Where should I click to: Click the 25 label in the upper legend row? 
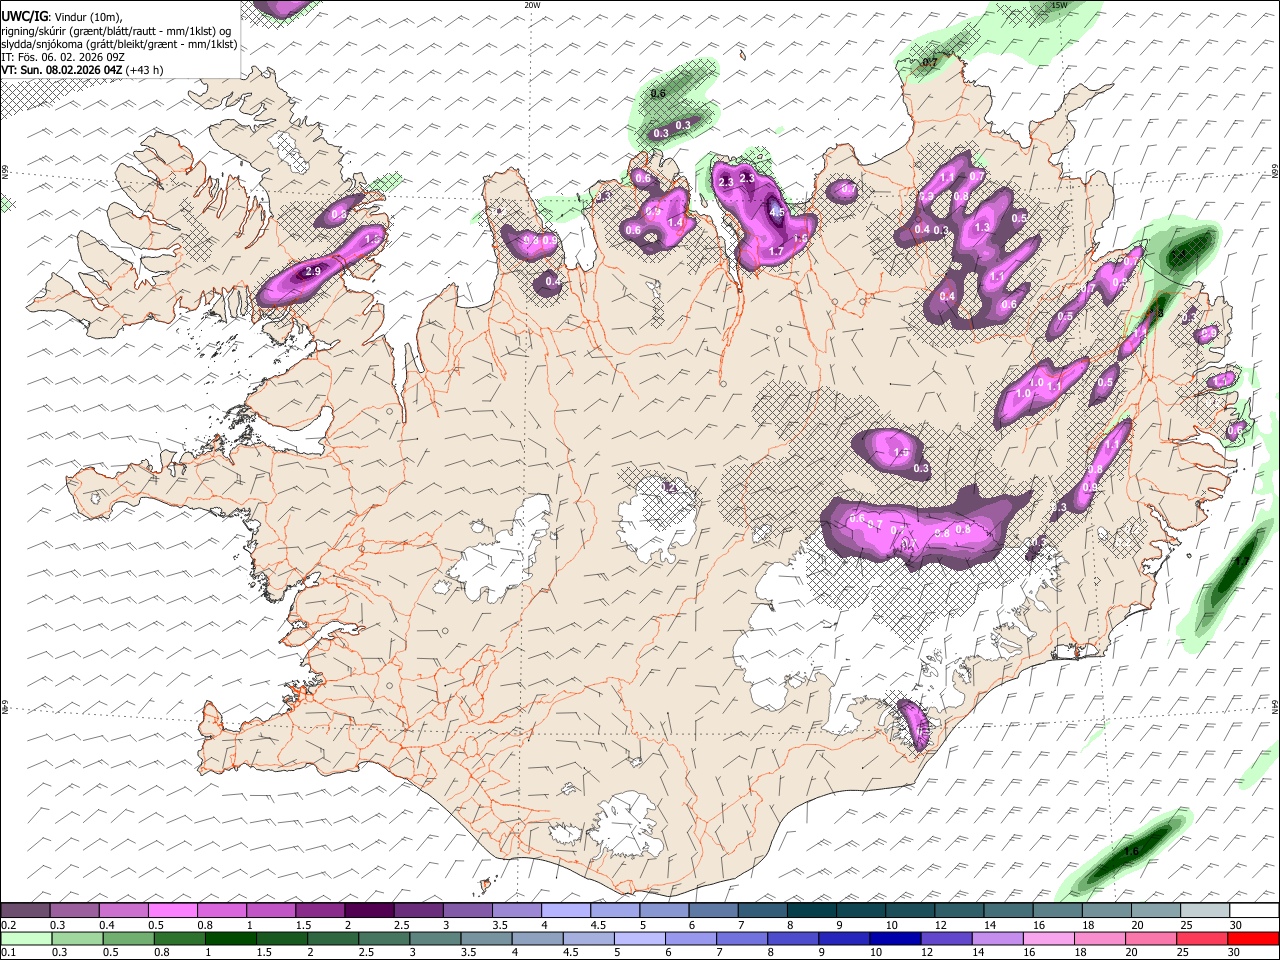1186,925
